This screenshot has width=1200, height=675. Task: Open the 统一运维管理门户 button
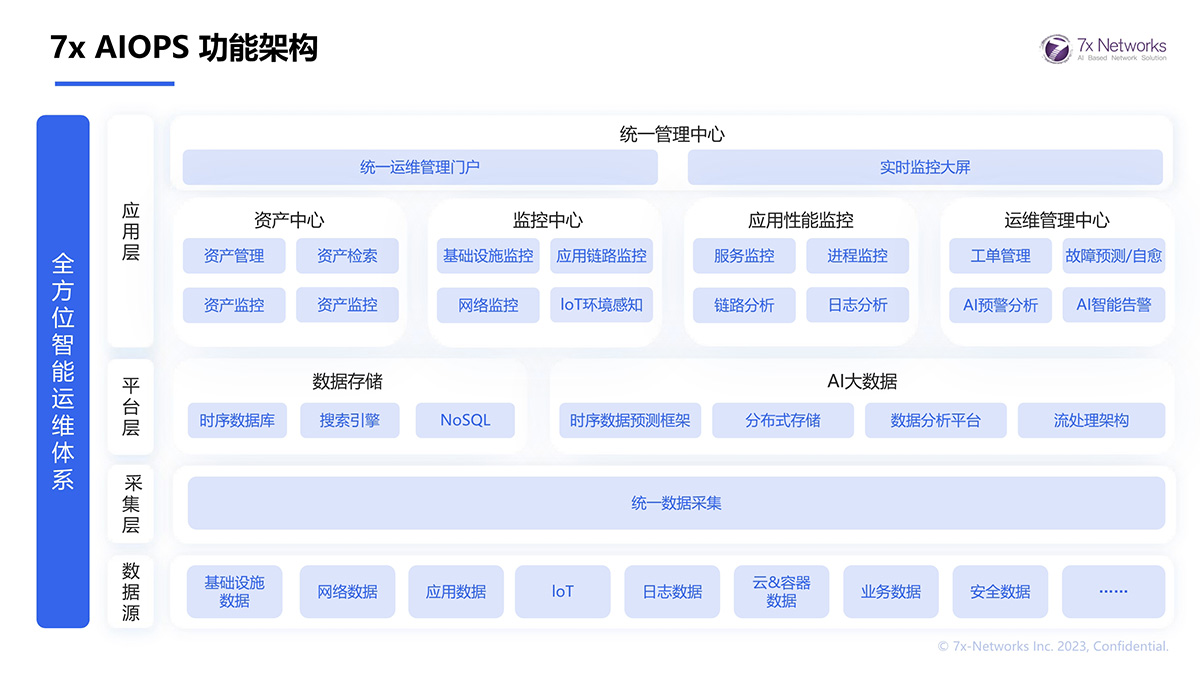pyautogui.click(x=419, y=167)
